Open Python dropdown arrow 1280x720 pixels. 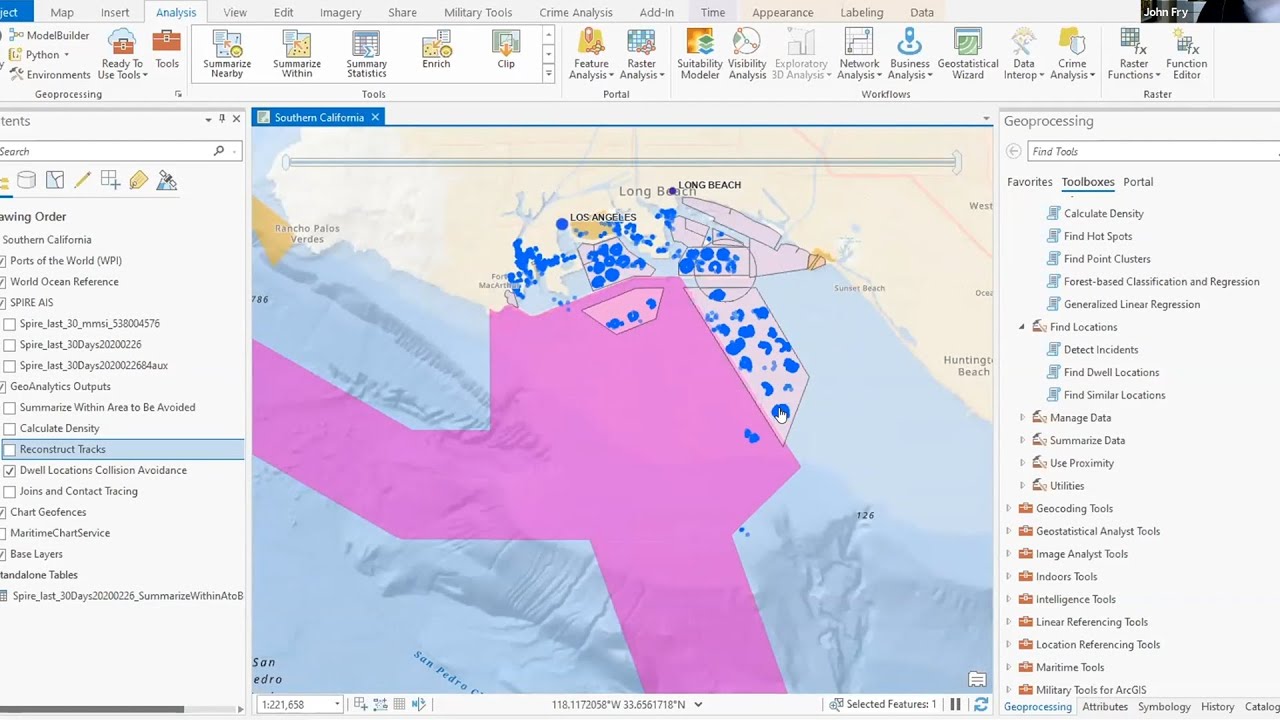coord(66,55)
